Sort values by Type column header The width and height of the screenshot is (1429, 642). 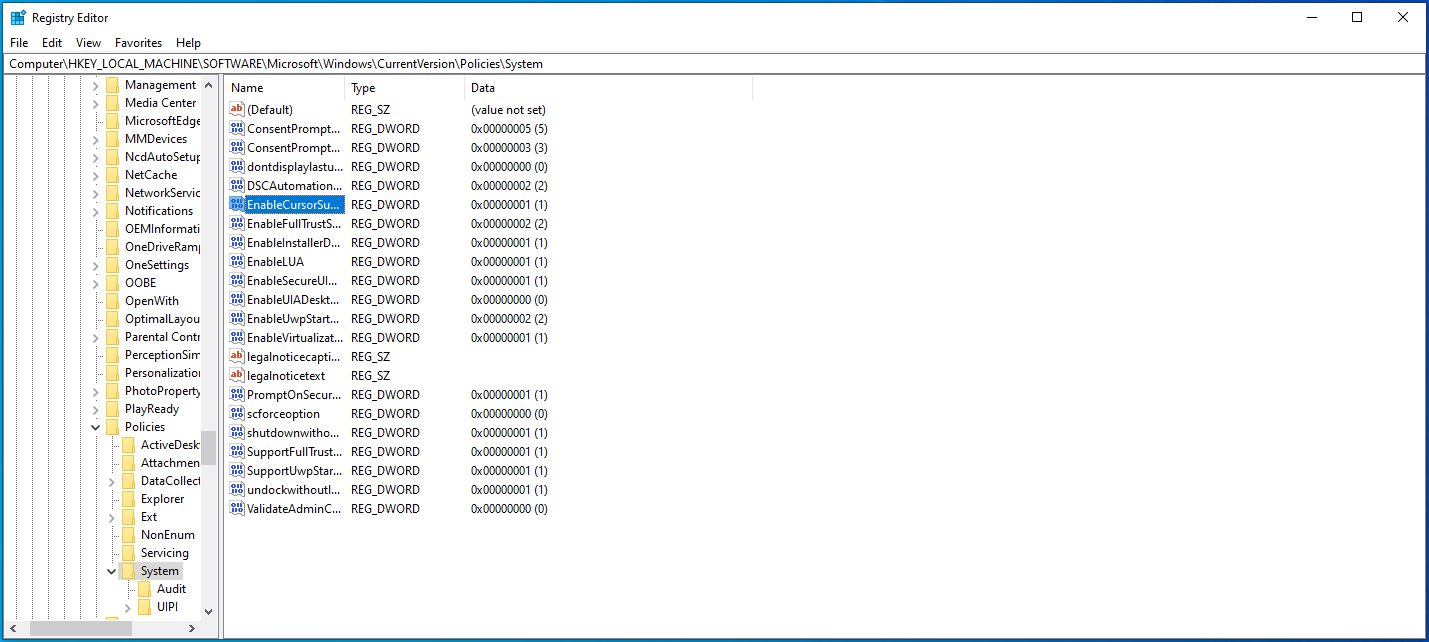(x=405, y=88)
